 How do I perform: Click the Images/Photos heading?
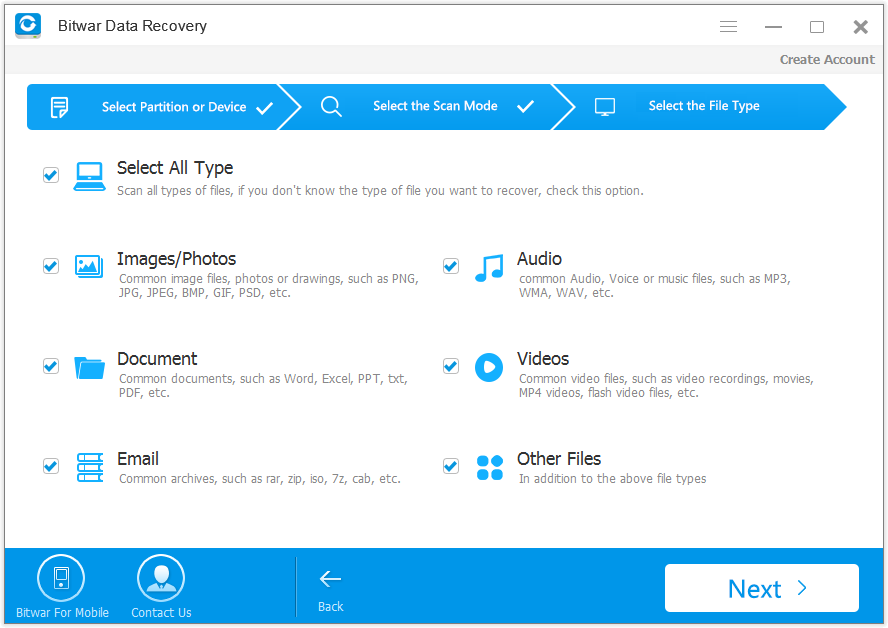[x=177, y=259]
